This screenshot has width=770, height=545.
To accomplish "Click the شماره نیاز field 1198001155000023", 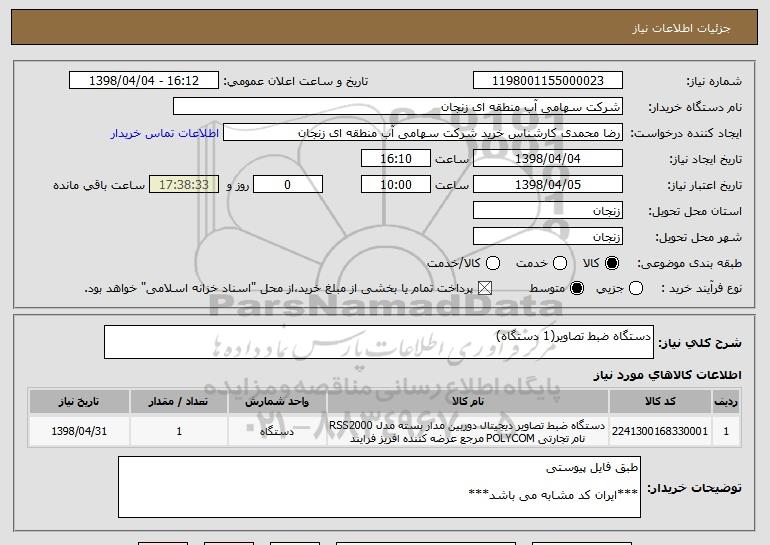I will pos(548,81).
